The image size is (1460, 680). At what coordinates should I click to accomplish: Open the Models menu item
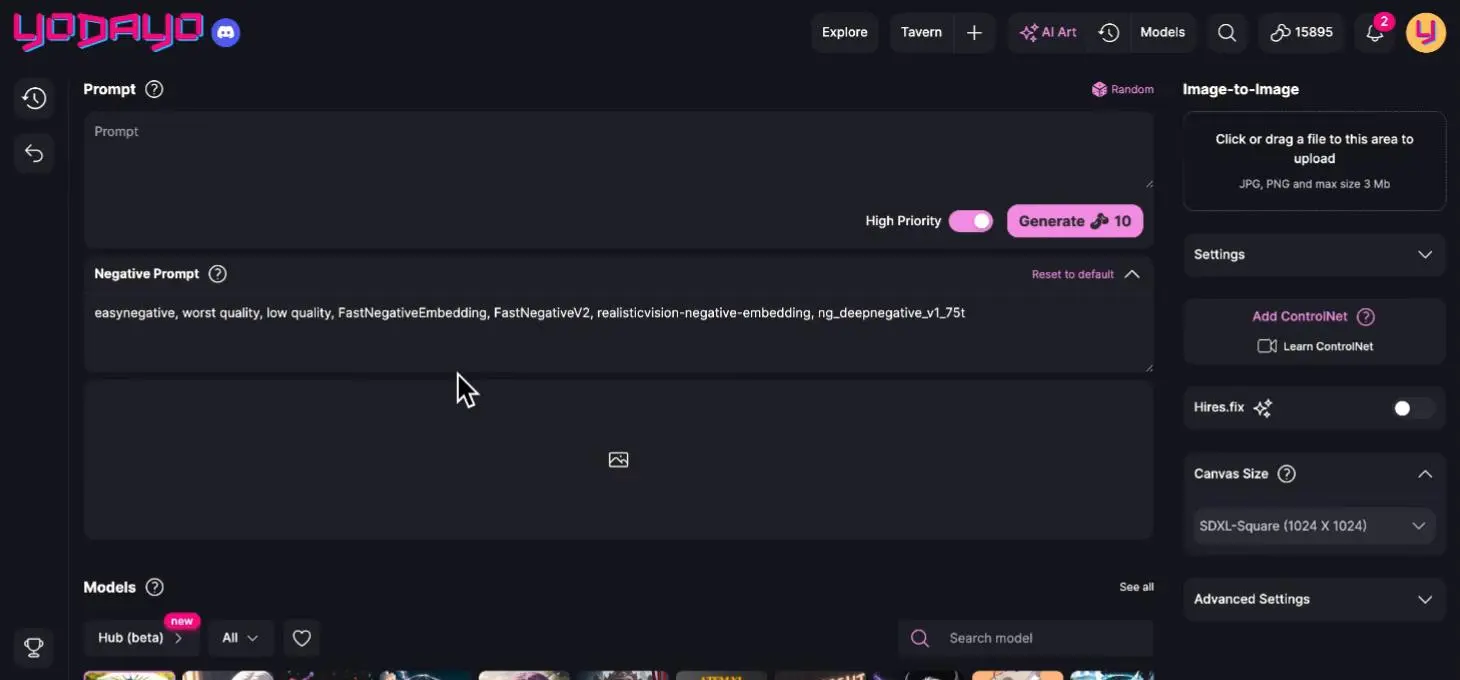1162,33
